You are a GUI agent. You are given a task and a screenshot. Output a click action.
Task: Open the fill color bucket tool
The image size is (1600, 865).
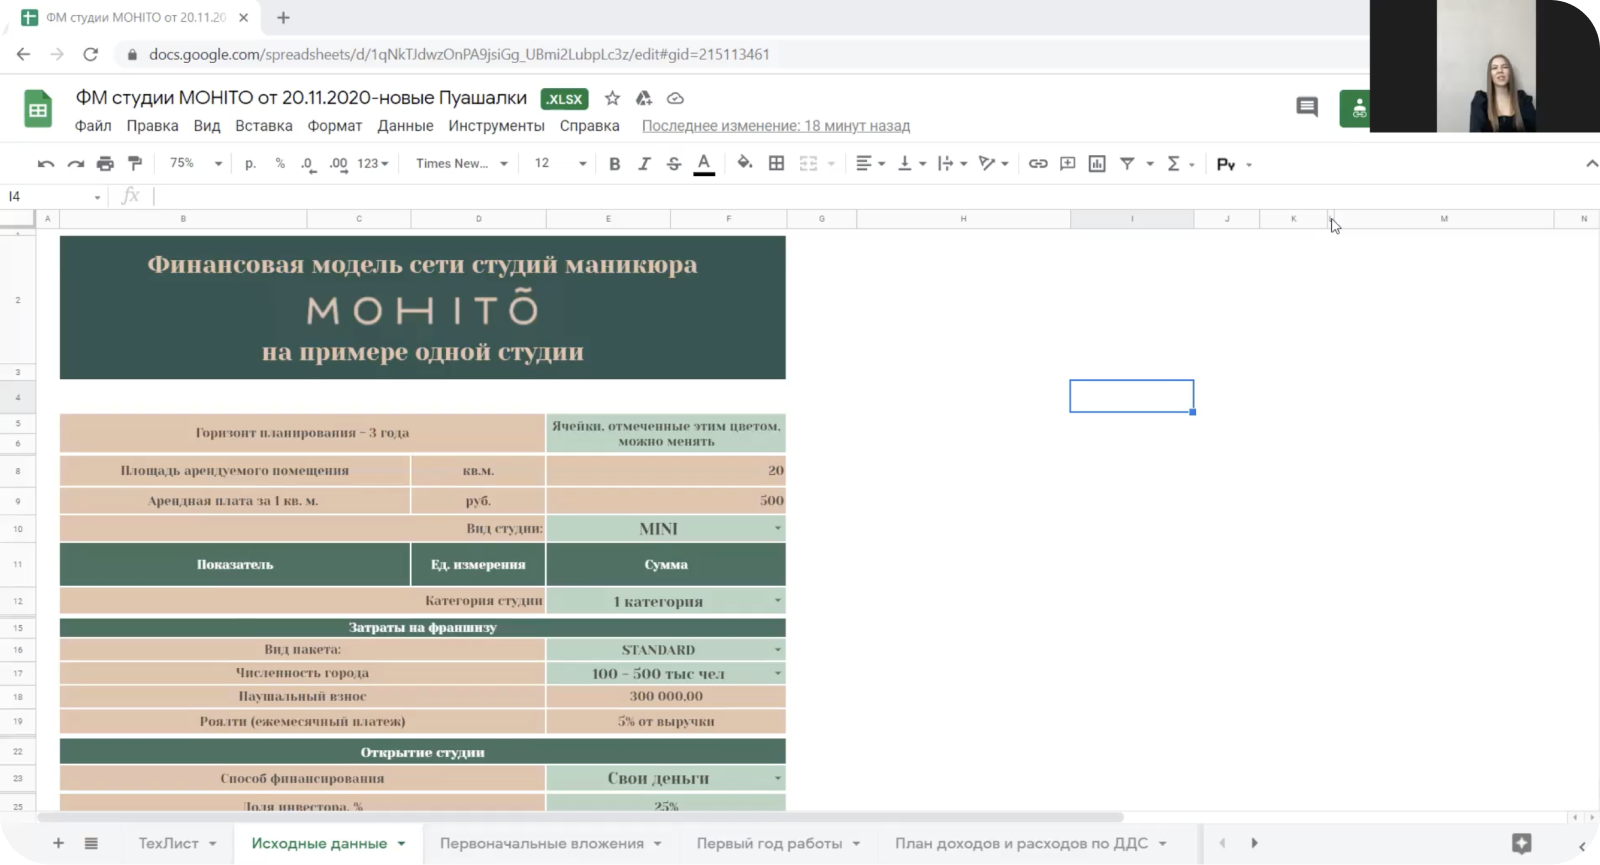(x=744, y=164)
